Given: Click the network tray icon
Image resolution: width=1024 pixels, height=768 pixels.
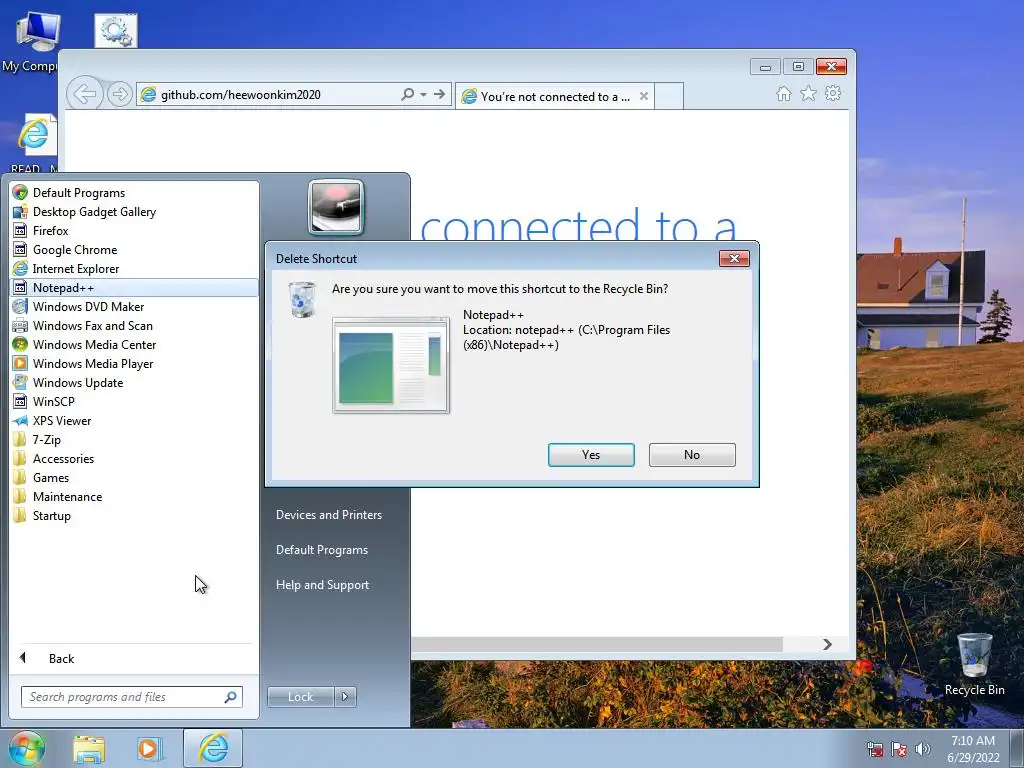Looking at the screenshot, I should [x=874, y=749].
